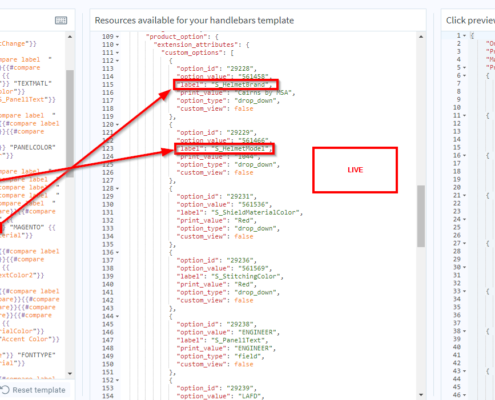
Task: Collapse the fold arrow at line 136
Action: pyautogui.click(x=117, y=253)
